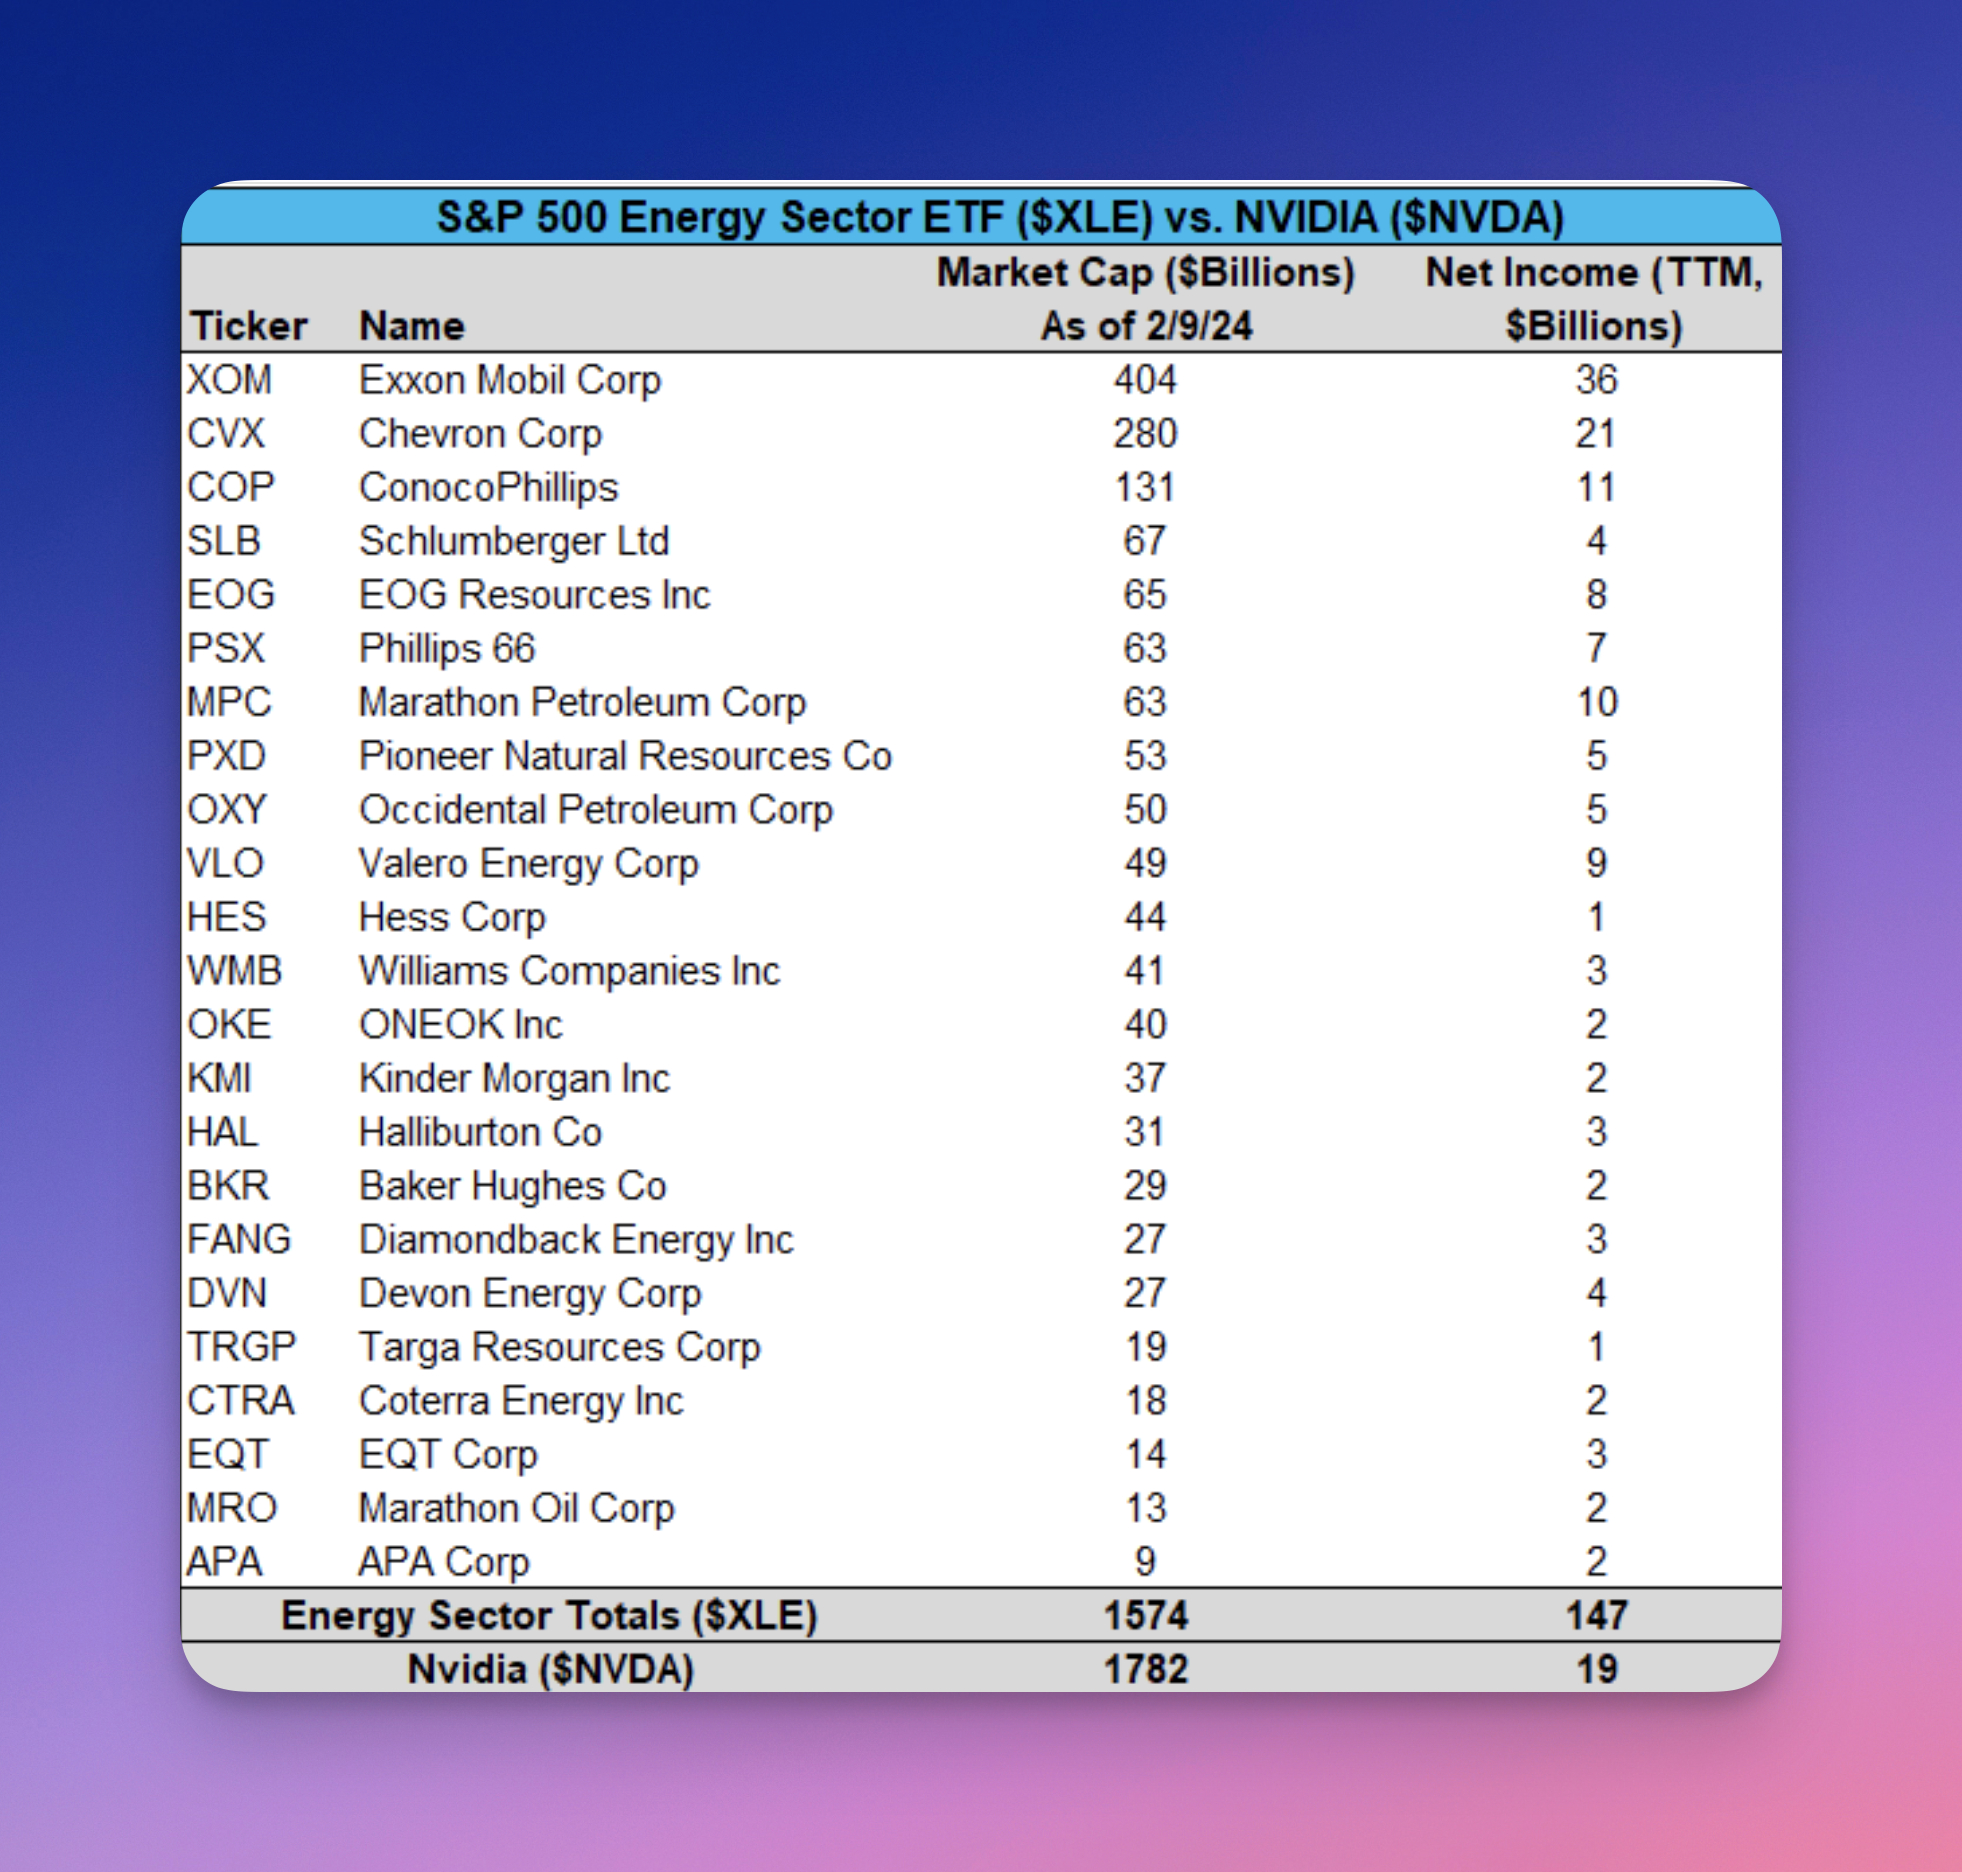Click EOG Resources Inc name cell

point(535,595)
